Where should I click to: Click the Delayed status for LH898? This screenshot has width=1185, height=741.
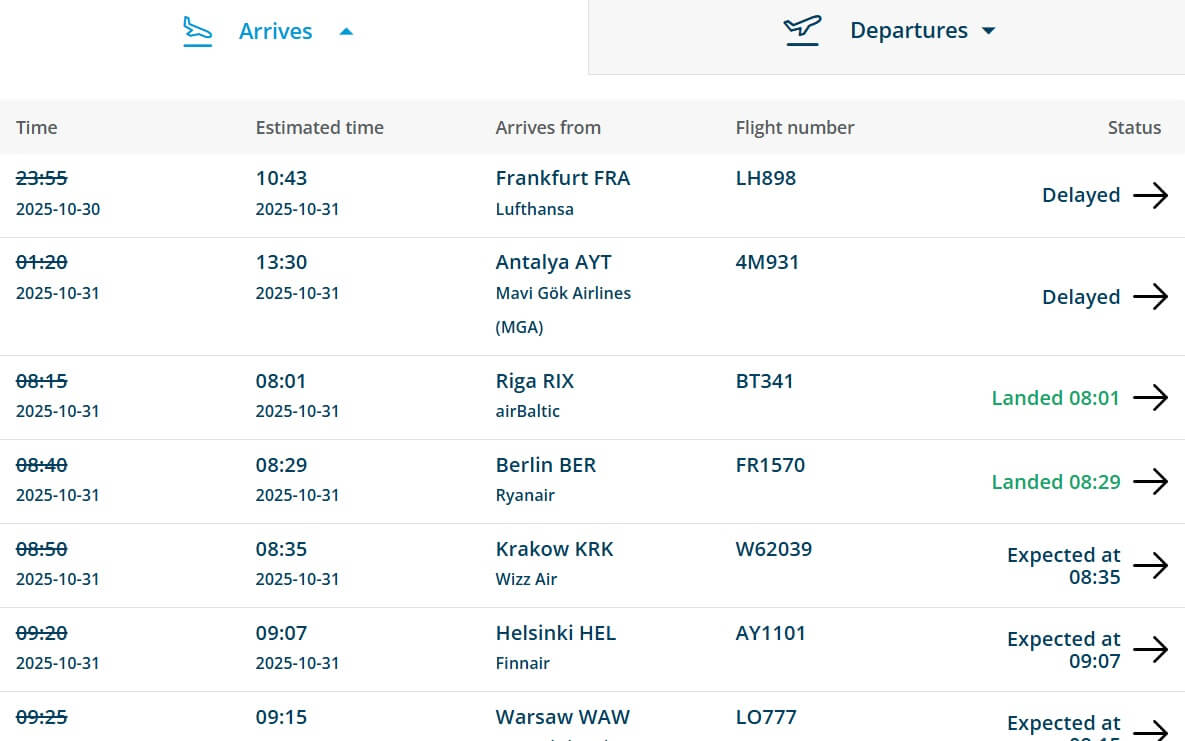tap(1080, 195)
